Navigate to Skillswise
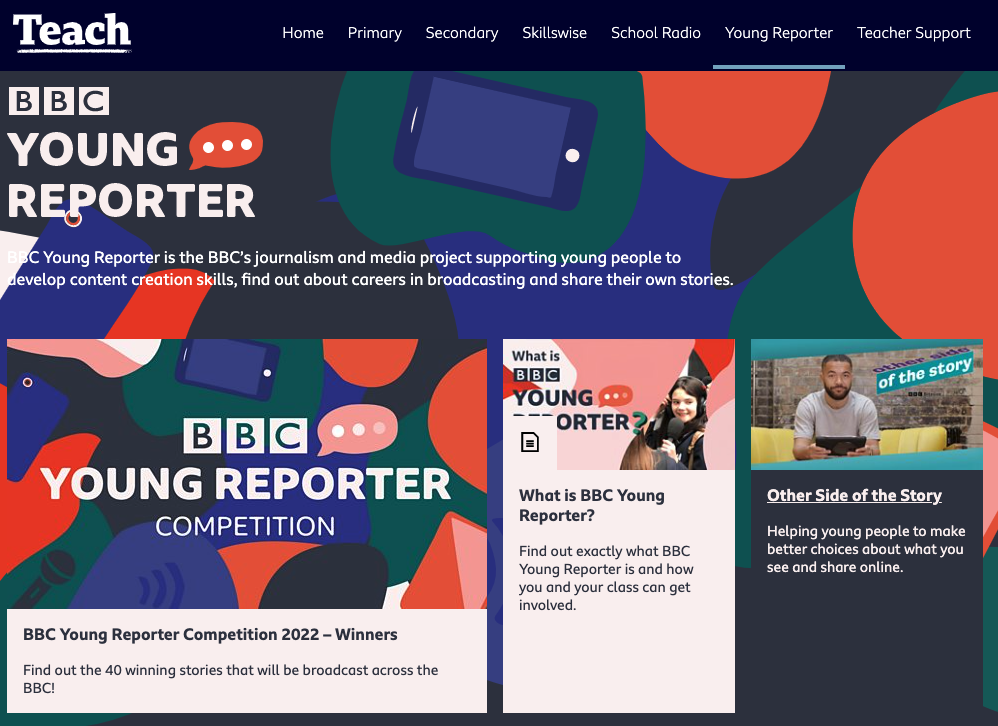 click(x=554, y=33)
